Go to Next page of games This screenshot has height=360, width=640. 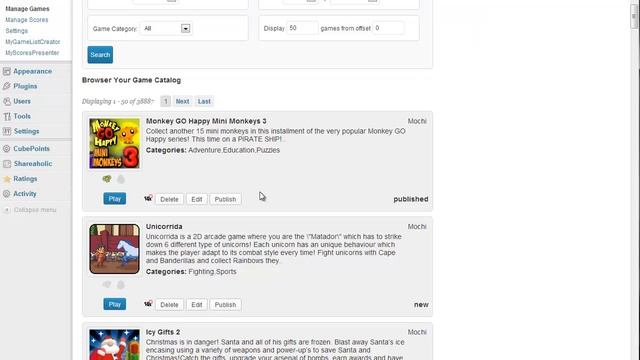(182, 101)
